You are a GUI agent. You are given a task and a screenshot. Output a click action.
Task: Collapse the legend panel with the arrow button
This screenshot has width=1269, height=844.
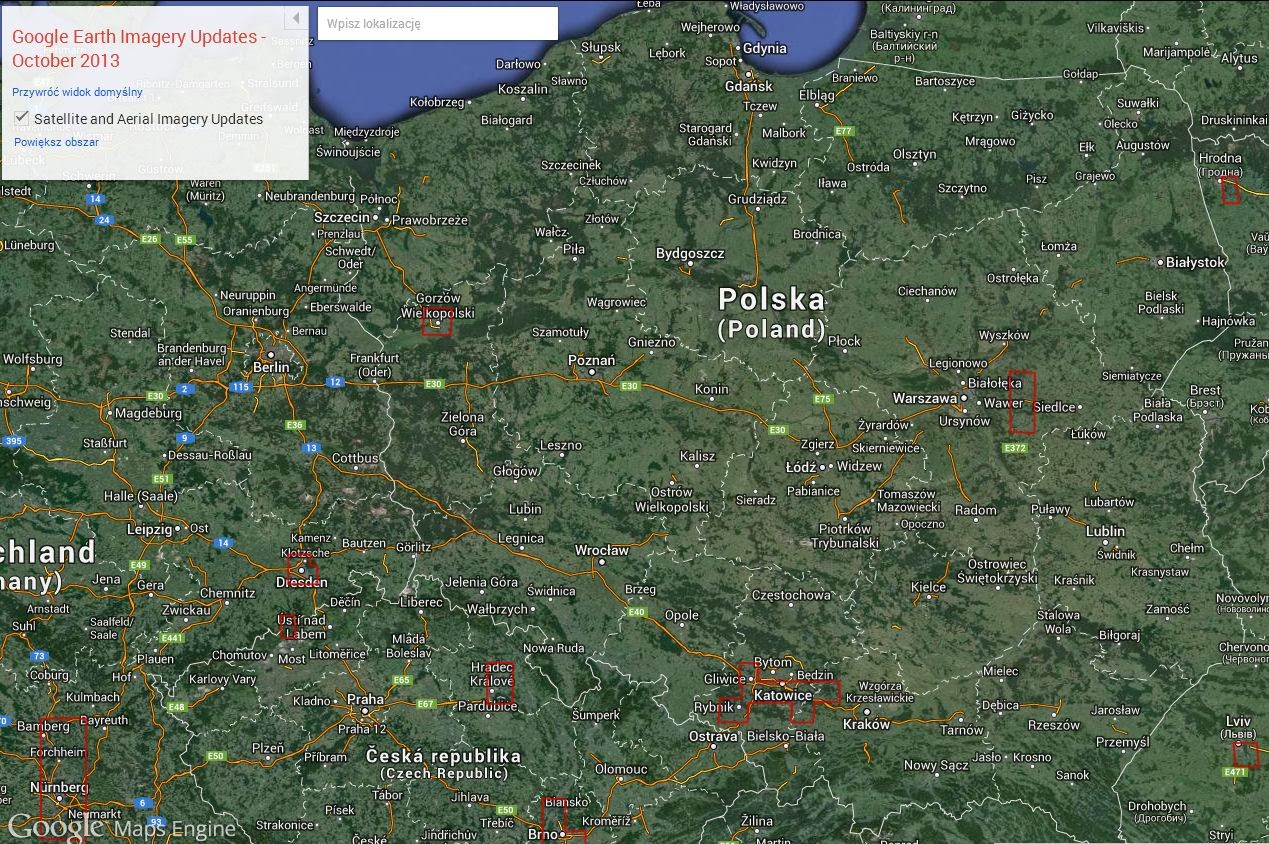pos(296,19)
